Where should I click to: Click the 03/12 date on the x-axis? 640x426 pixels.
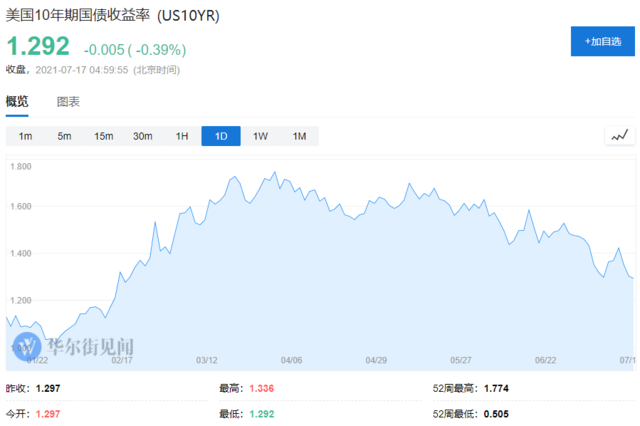(207, 361)
